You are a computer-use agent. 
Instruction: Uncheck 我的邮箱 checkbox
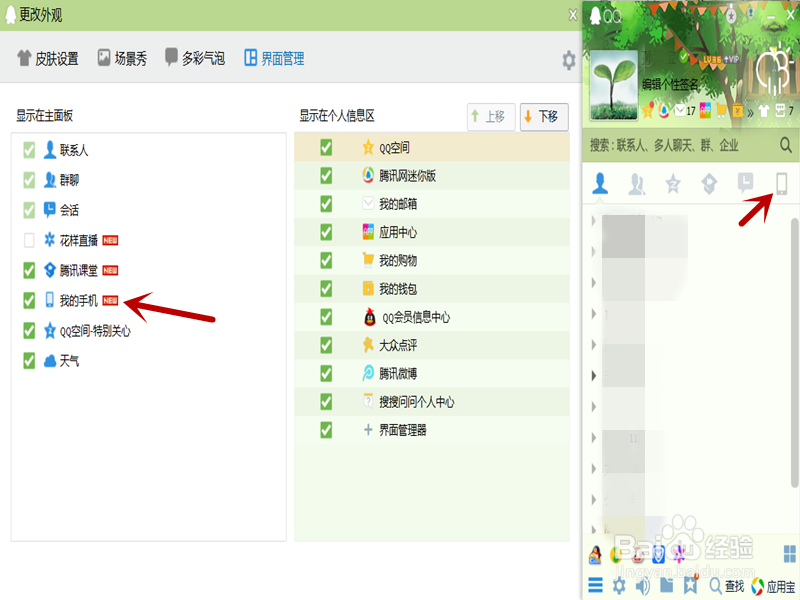pyautogui.click(x=326, y=204)
